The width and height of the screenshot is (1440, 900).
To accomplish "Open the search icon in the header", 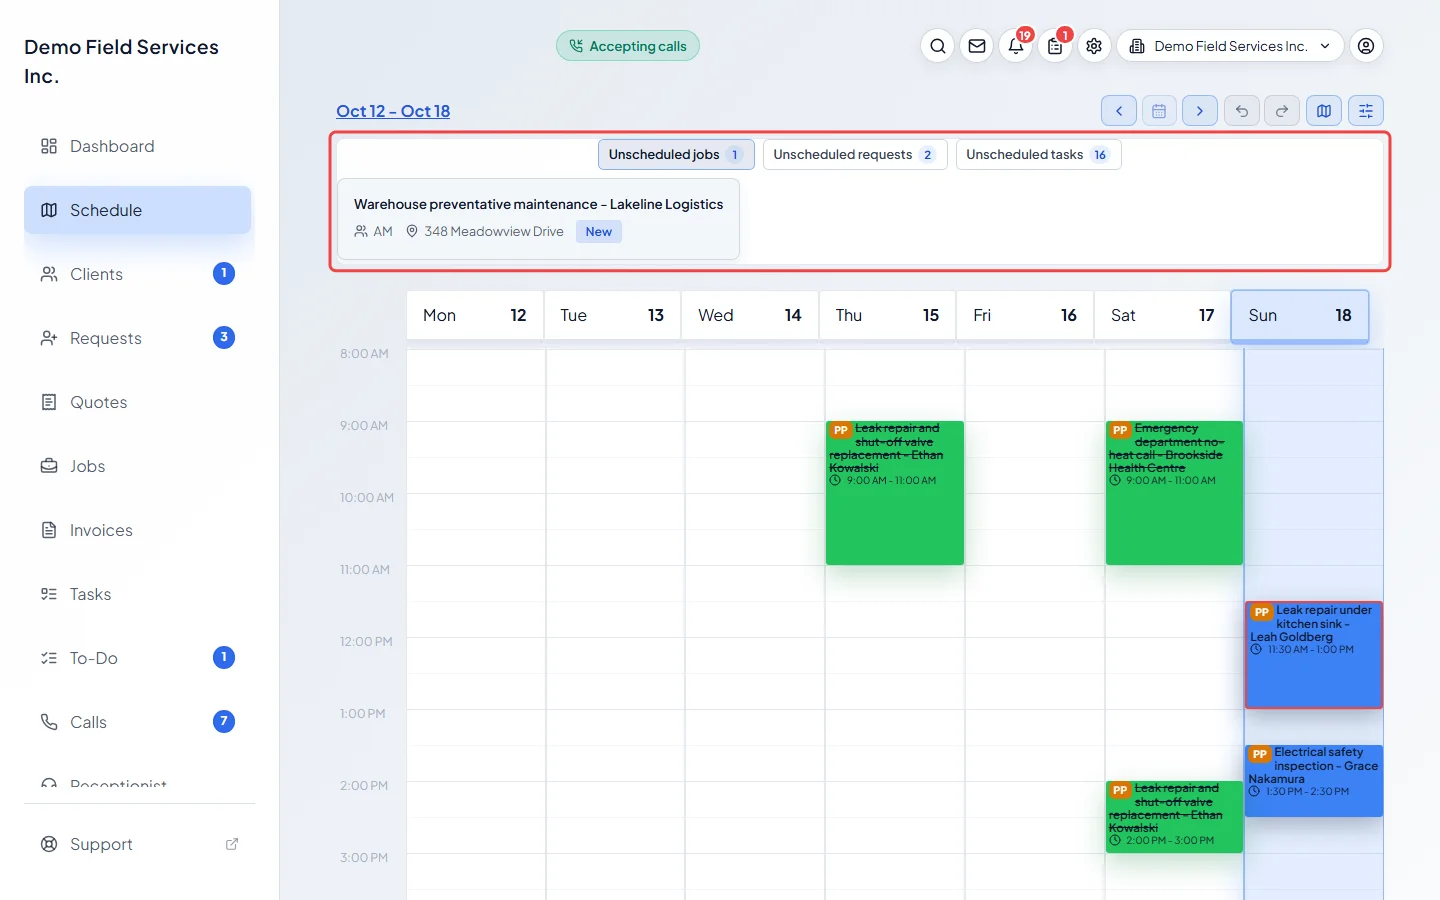I will pyautogui.click(x=937, y=46).
